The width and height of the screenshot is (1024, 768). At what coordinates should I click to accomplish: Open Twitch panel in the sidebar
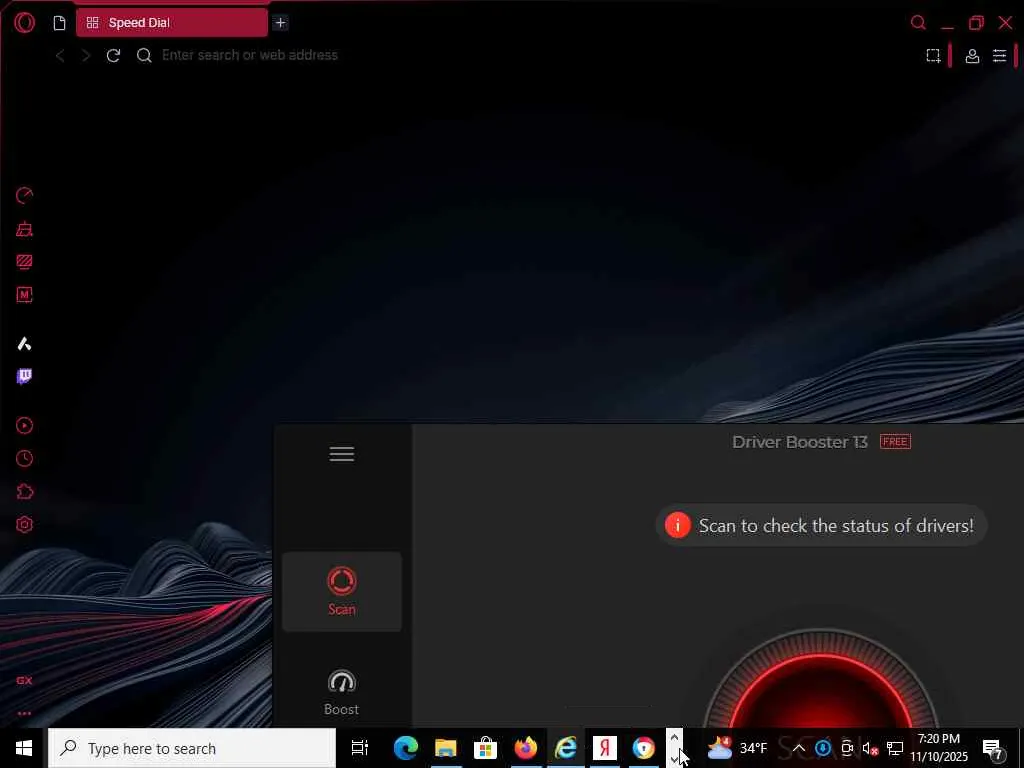[24, 376]
